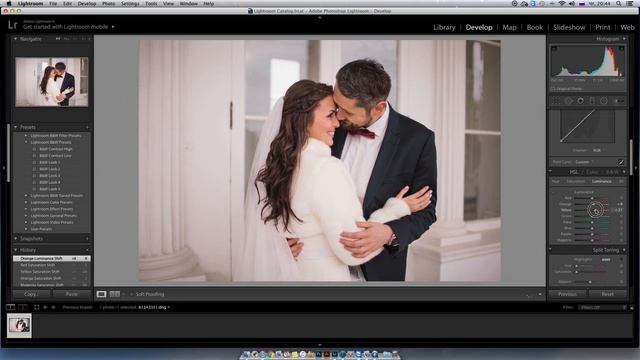Open Before/After comparison view in toolbar

point(115,294)
